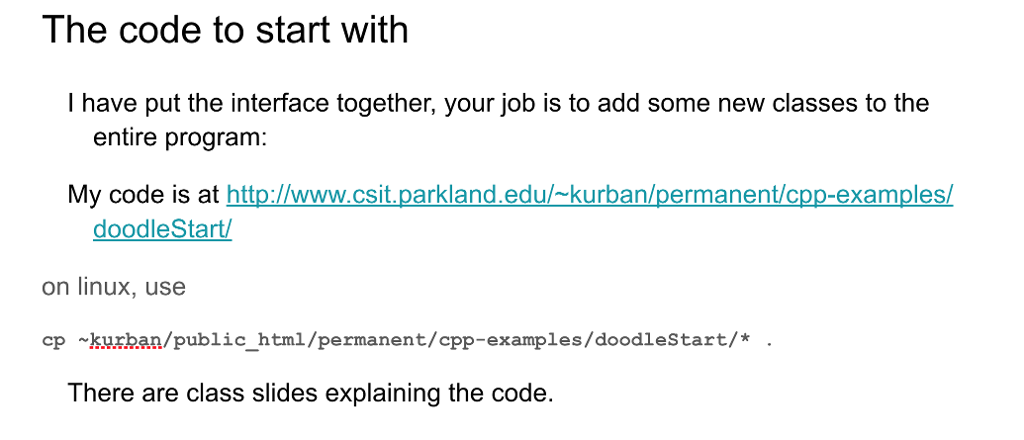Click the trailing dot after the cp command
The image size is (1024, 440).
(x=769, y=343)
